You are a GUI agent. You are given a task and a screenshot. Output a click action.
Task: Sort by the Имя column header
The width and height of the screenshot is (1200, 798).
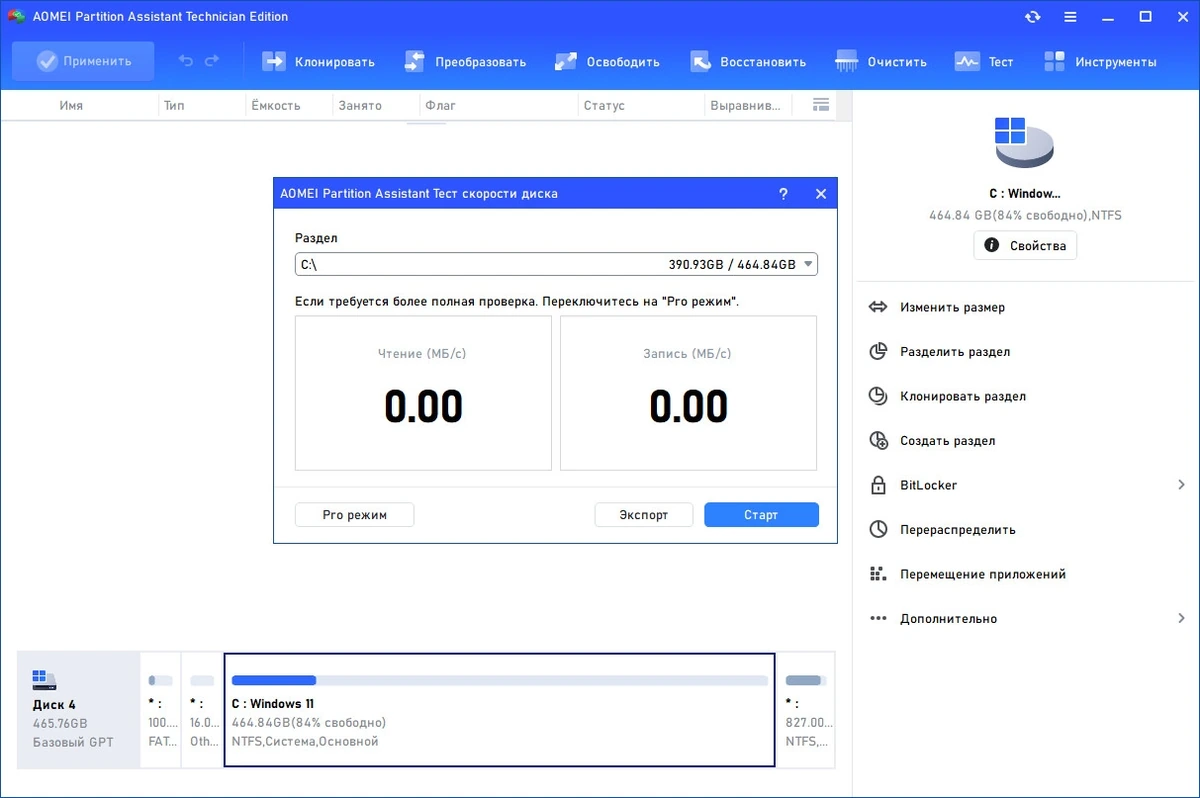71,105
